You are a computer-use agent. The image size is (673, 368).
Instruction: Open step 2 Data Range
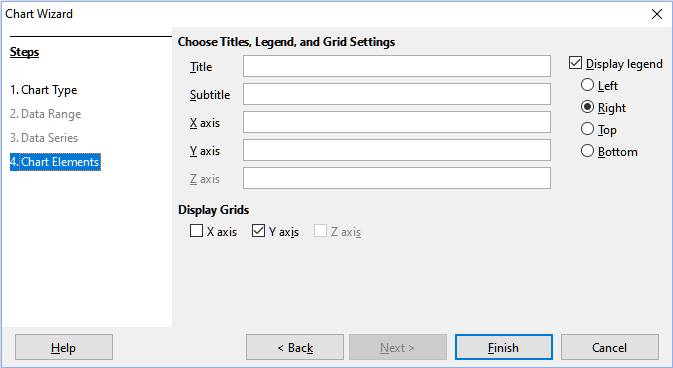click(45, 114)
